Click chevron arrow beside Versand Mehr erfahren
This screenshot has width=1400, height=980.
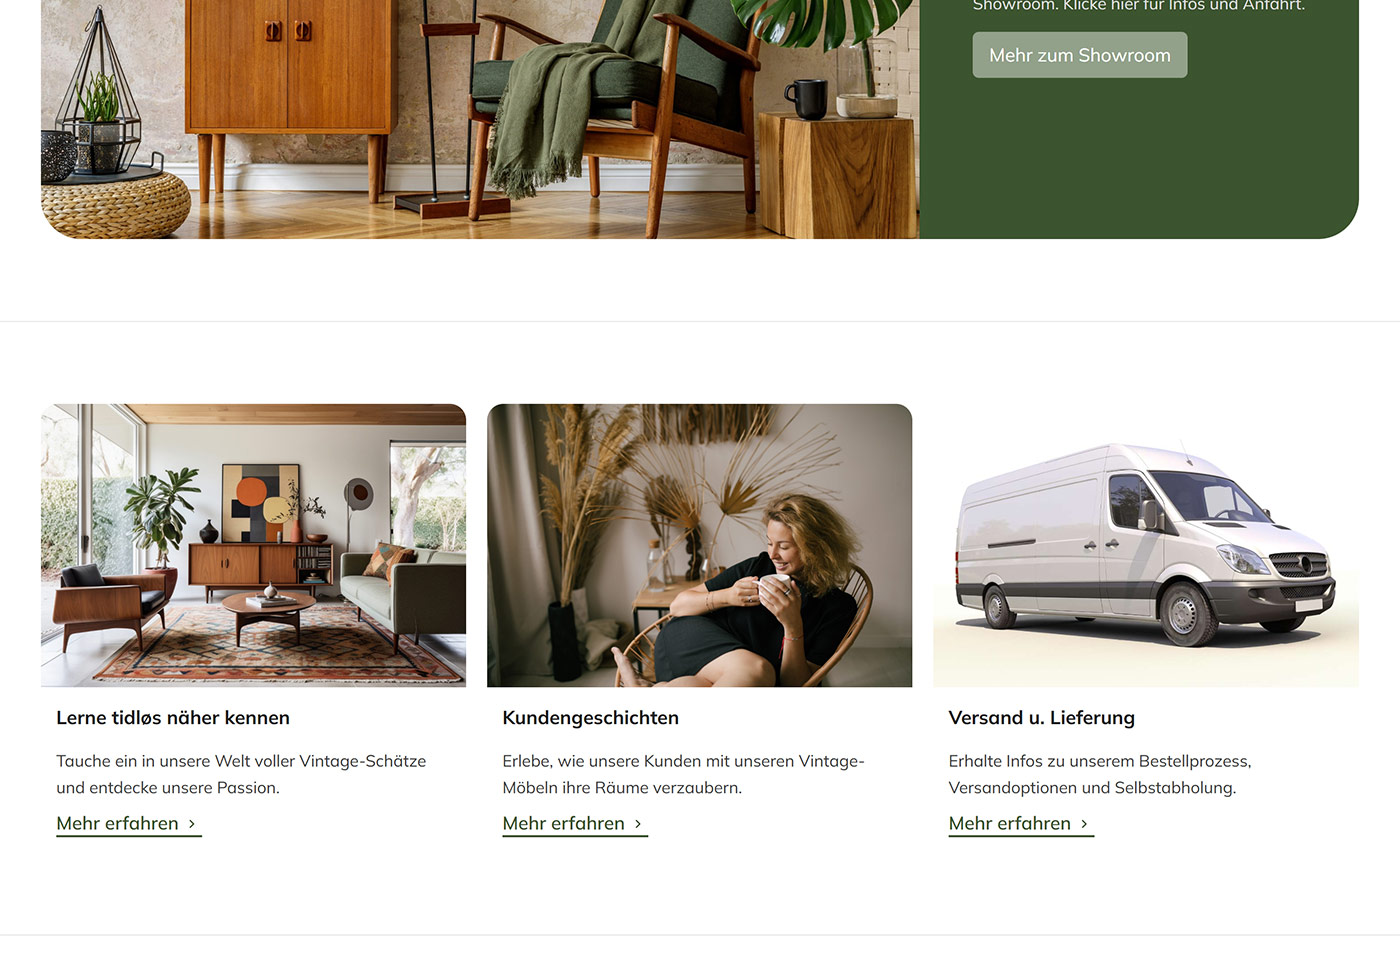(1084, 824)
